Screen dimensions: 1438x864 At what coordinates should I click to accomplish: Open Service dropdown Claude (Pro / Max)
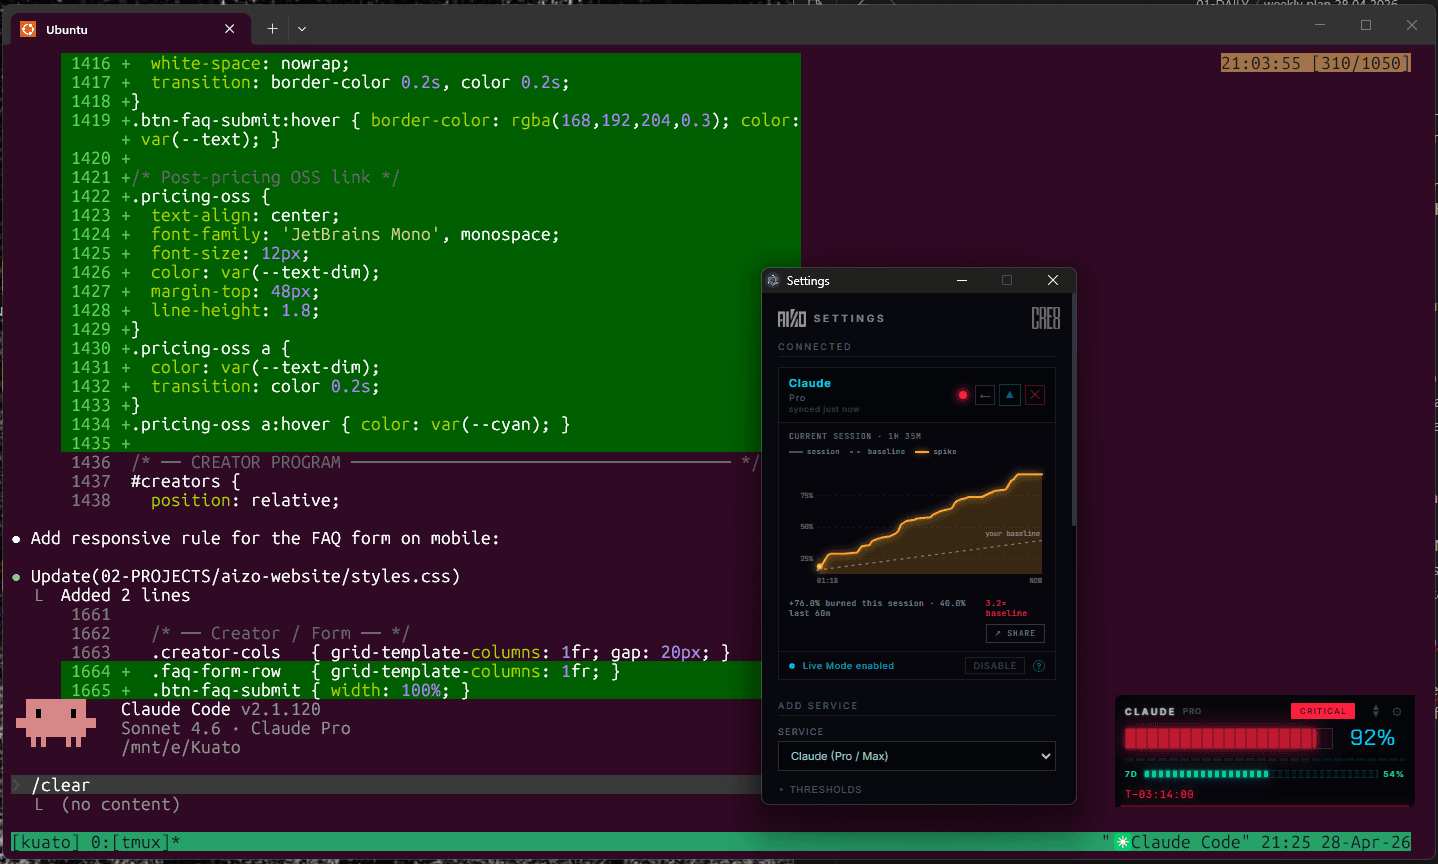917,756
